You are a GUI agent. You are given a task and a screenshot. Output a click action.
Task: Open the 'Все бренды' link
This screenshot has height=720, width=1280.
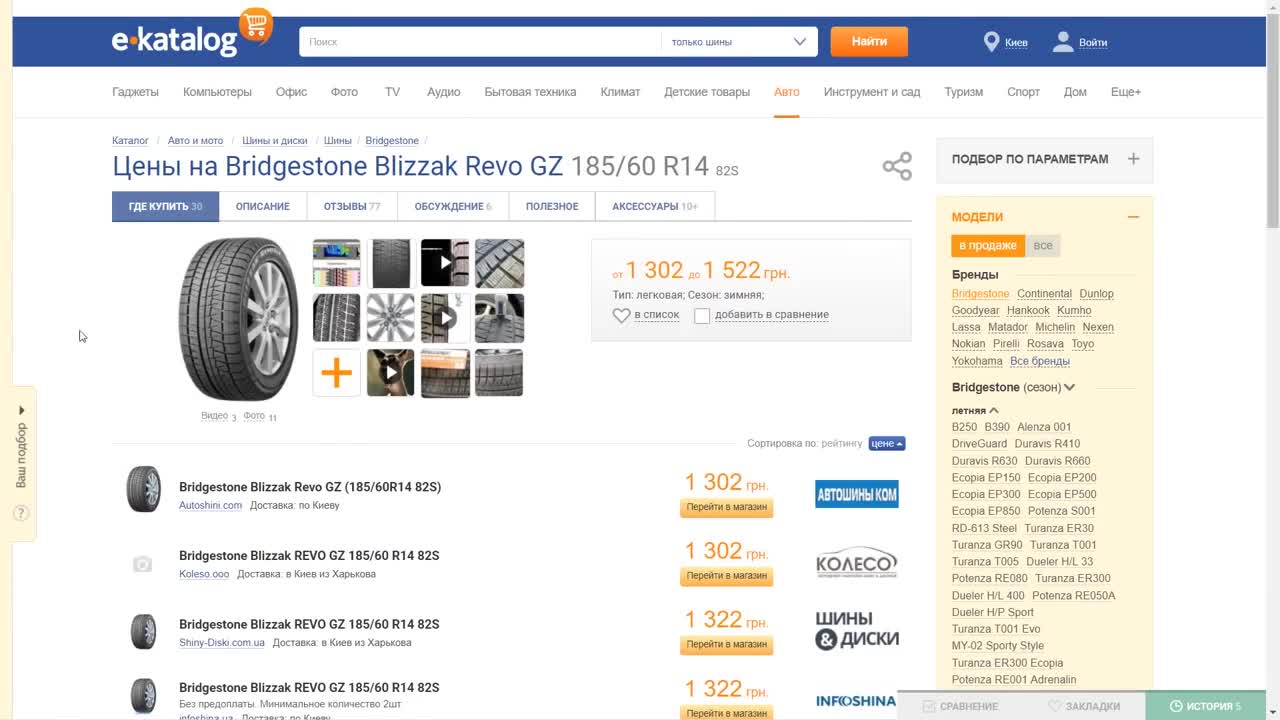[x=1040, y=361]
